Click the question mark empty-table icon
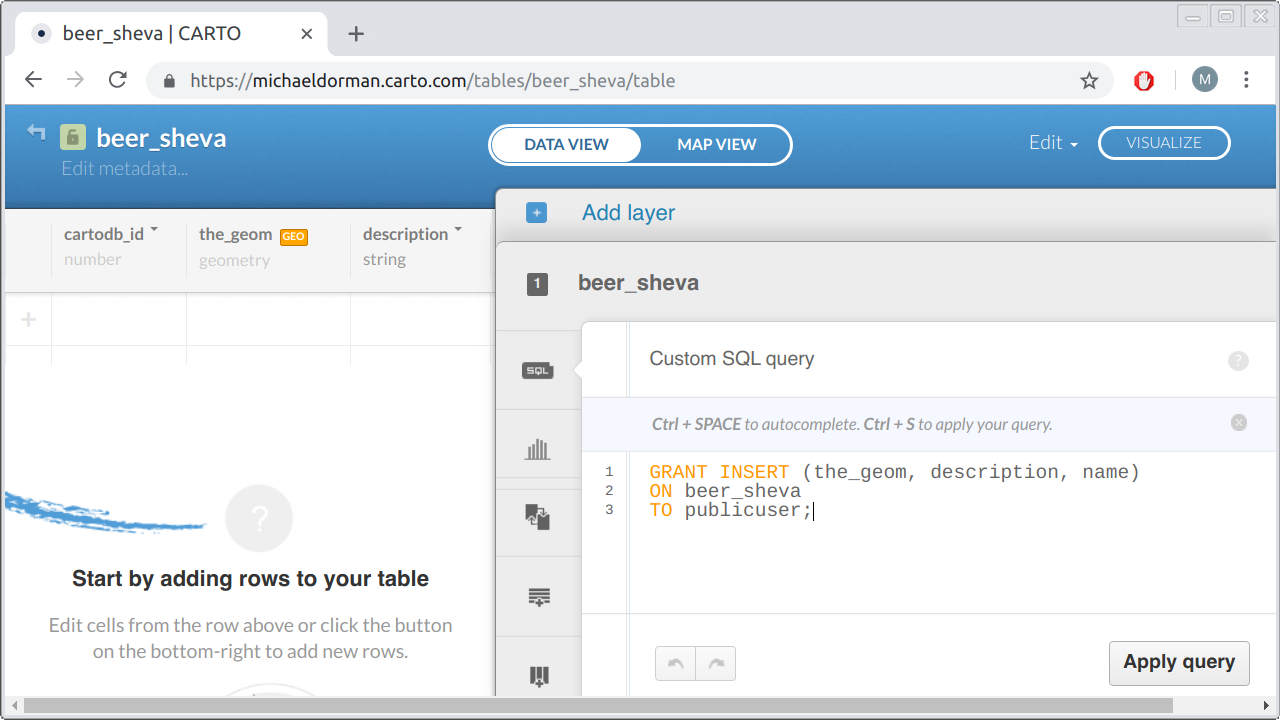Screen dimensions: 1280x720 [x=259, y=519]
